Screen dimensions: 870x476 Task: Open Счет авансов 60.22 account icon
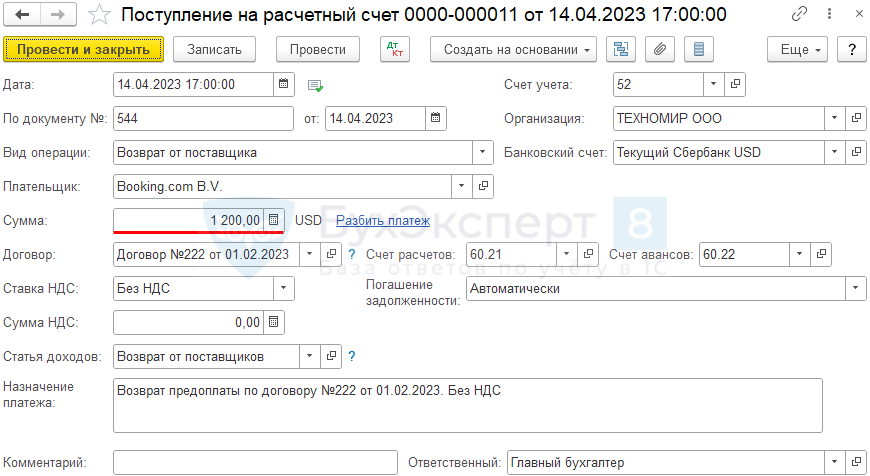821,254
